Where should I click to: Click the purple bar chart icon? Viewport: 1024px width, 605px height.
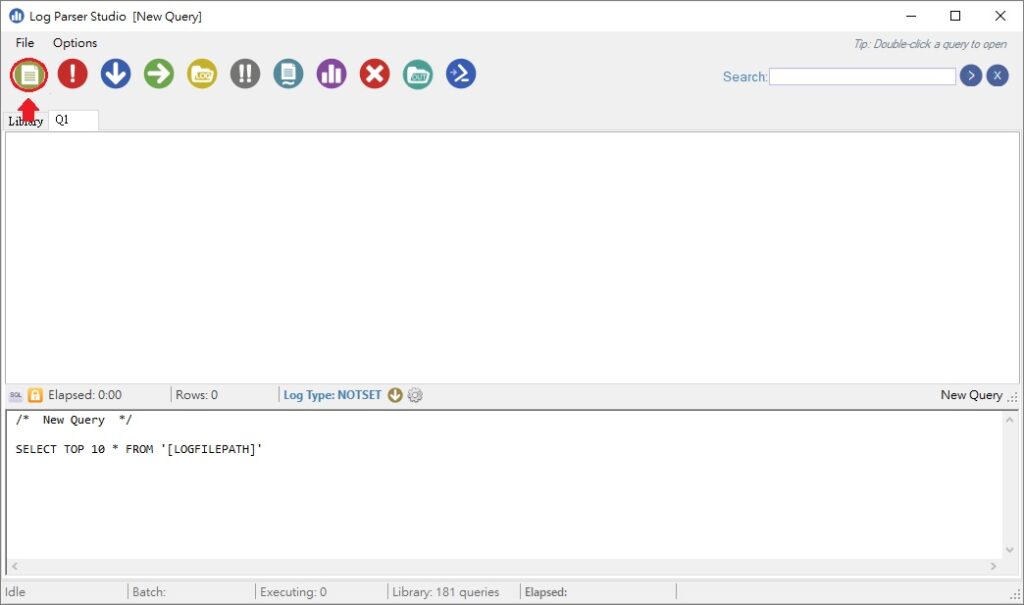(x=331, y=74)
